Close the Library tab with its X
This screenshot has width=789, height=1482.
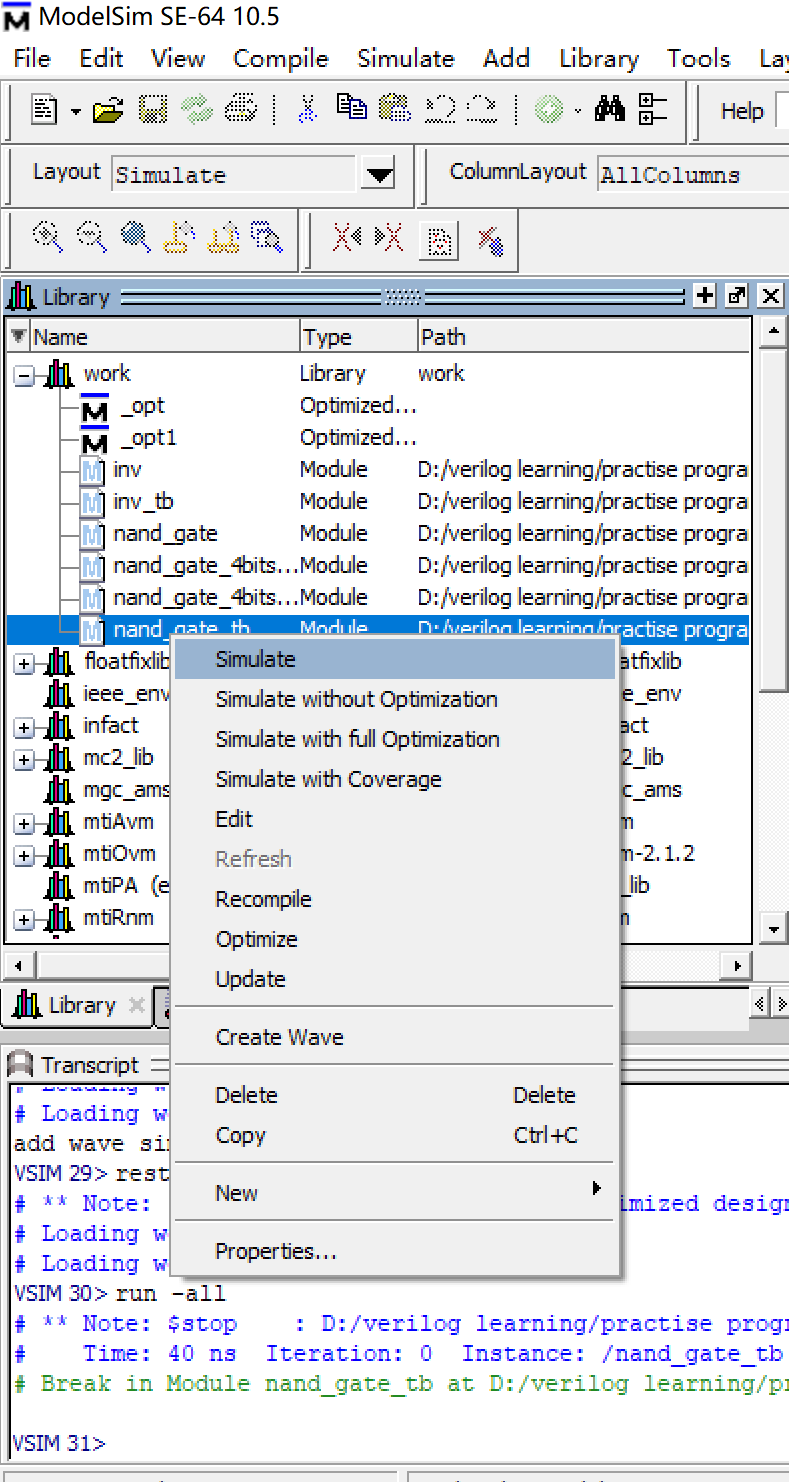click(x=137, y=1006)
